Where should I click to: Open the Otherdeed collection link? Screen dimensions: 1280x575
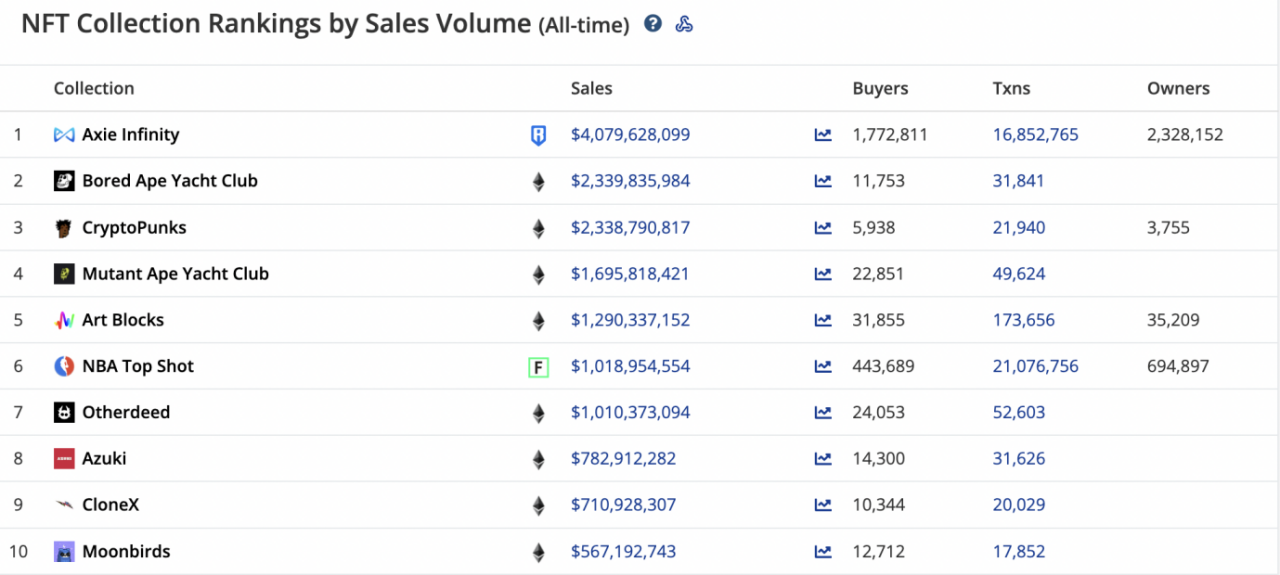(126, 413)
